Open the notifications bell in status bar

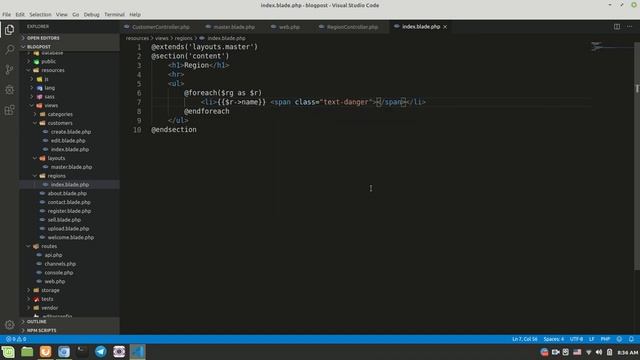[x=631, y=339]
